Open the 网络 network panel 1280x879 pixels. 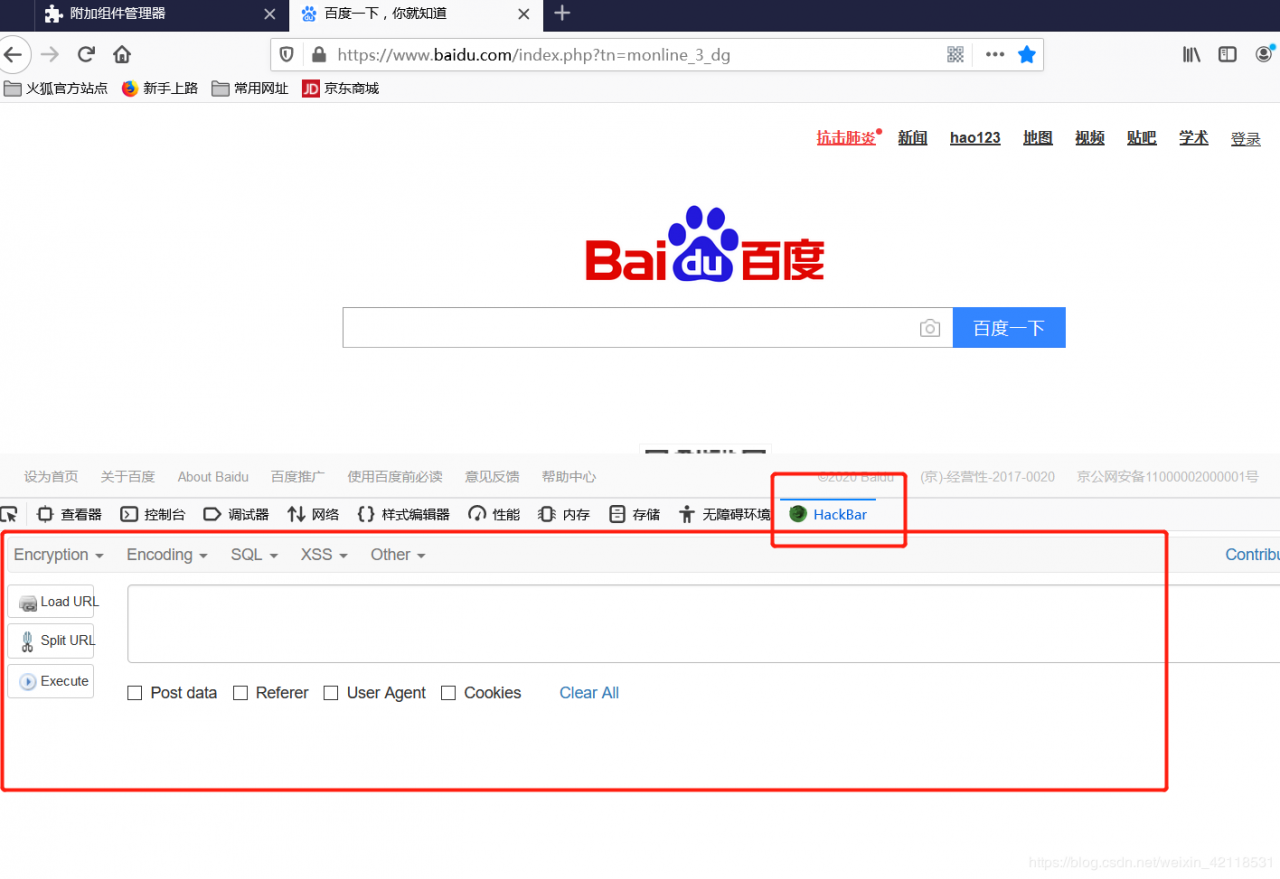(313, 514)
